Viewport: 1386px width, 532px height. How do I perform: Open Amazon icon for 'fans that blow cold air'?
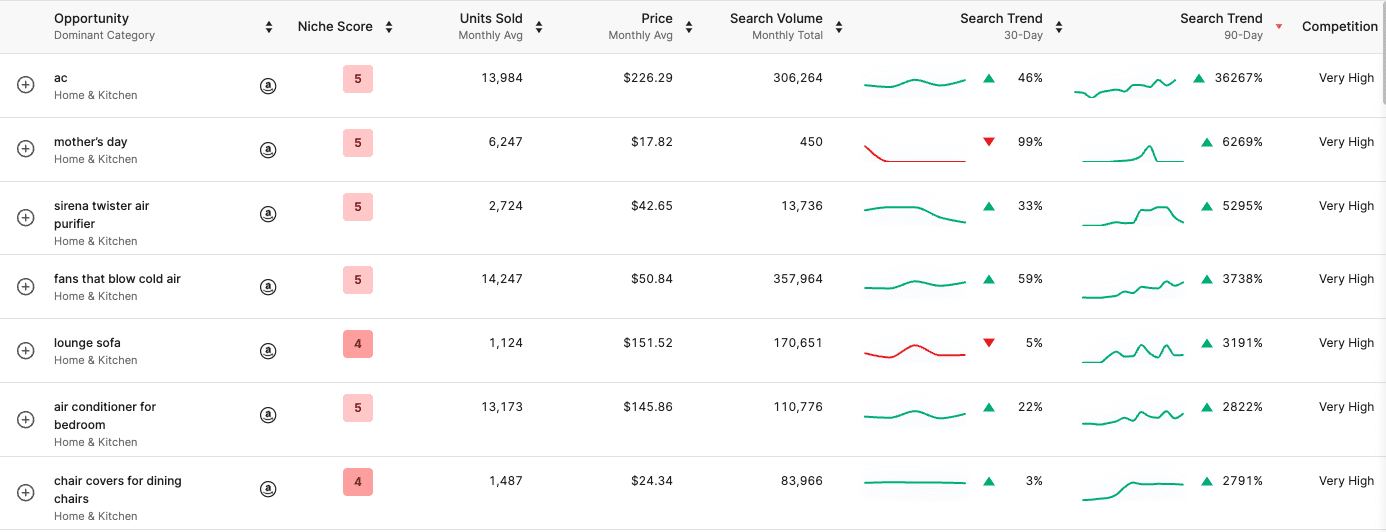268,287
